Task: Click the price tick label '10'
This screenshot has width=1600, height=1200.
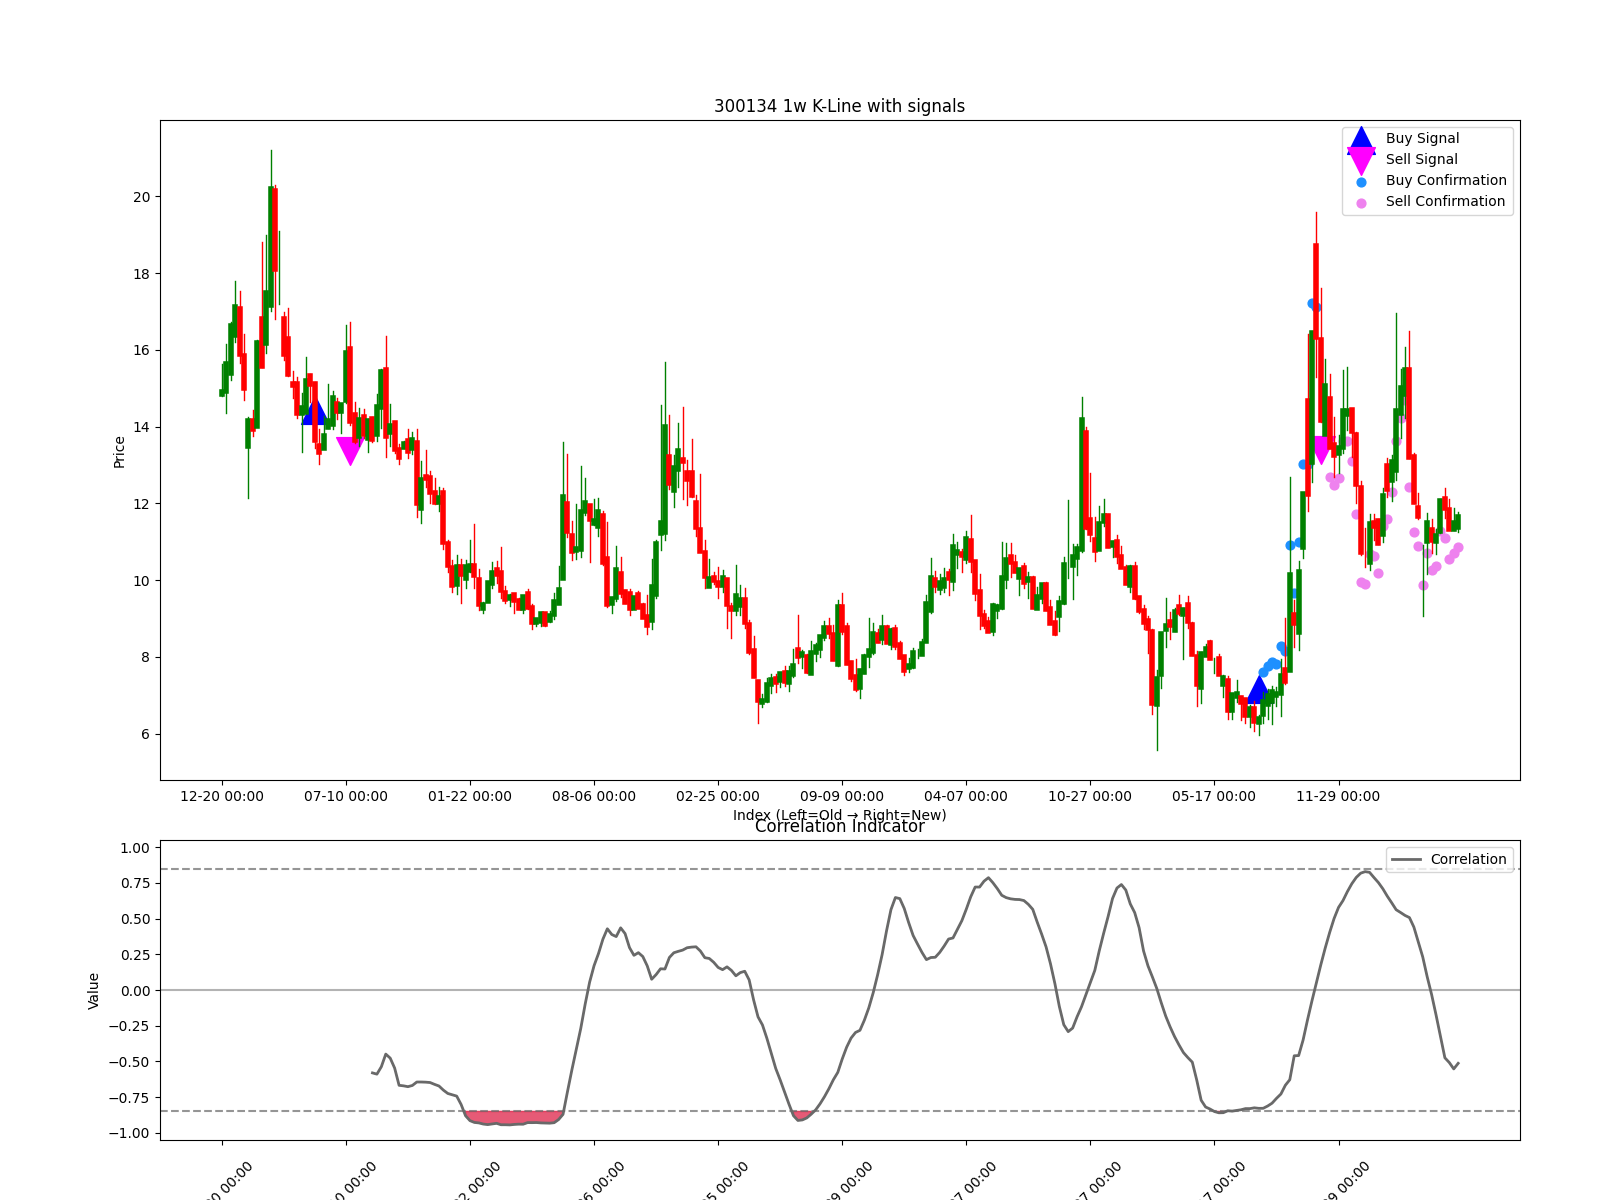Action: pyautogui.click(x=141, y=581)
